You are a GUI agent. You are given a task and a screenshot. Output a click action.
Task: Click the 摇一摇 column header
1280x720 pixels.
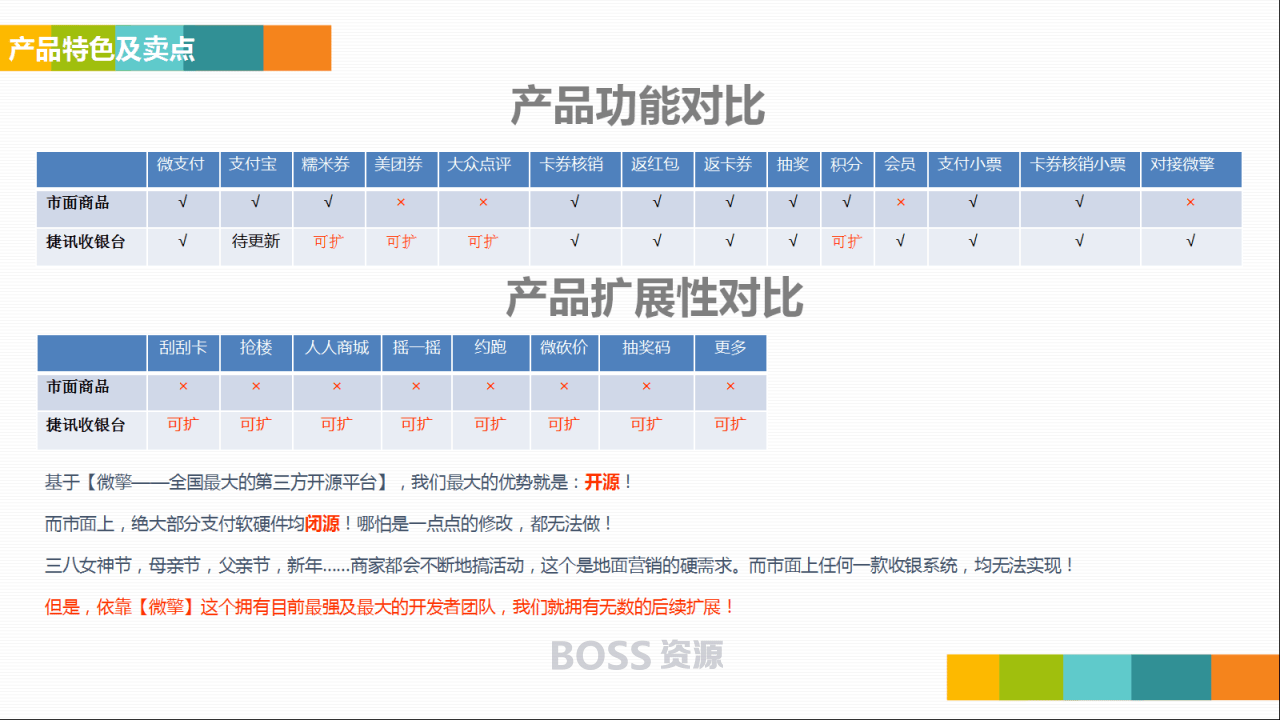tap(416, 352)
